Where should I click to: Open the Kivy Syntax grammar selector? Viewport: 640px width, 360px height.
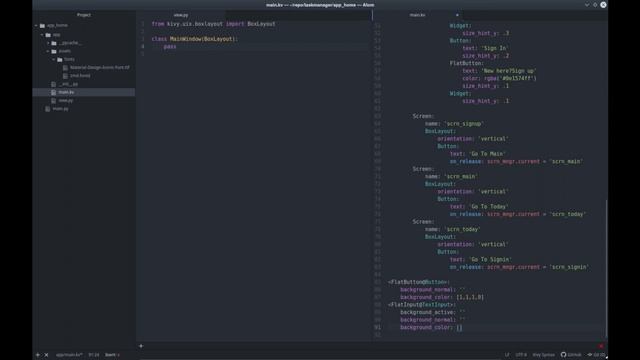tap(543, 355)
